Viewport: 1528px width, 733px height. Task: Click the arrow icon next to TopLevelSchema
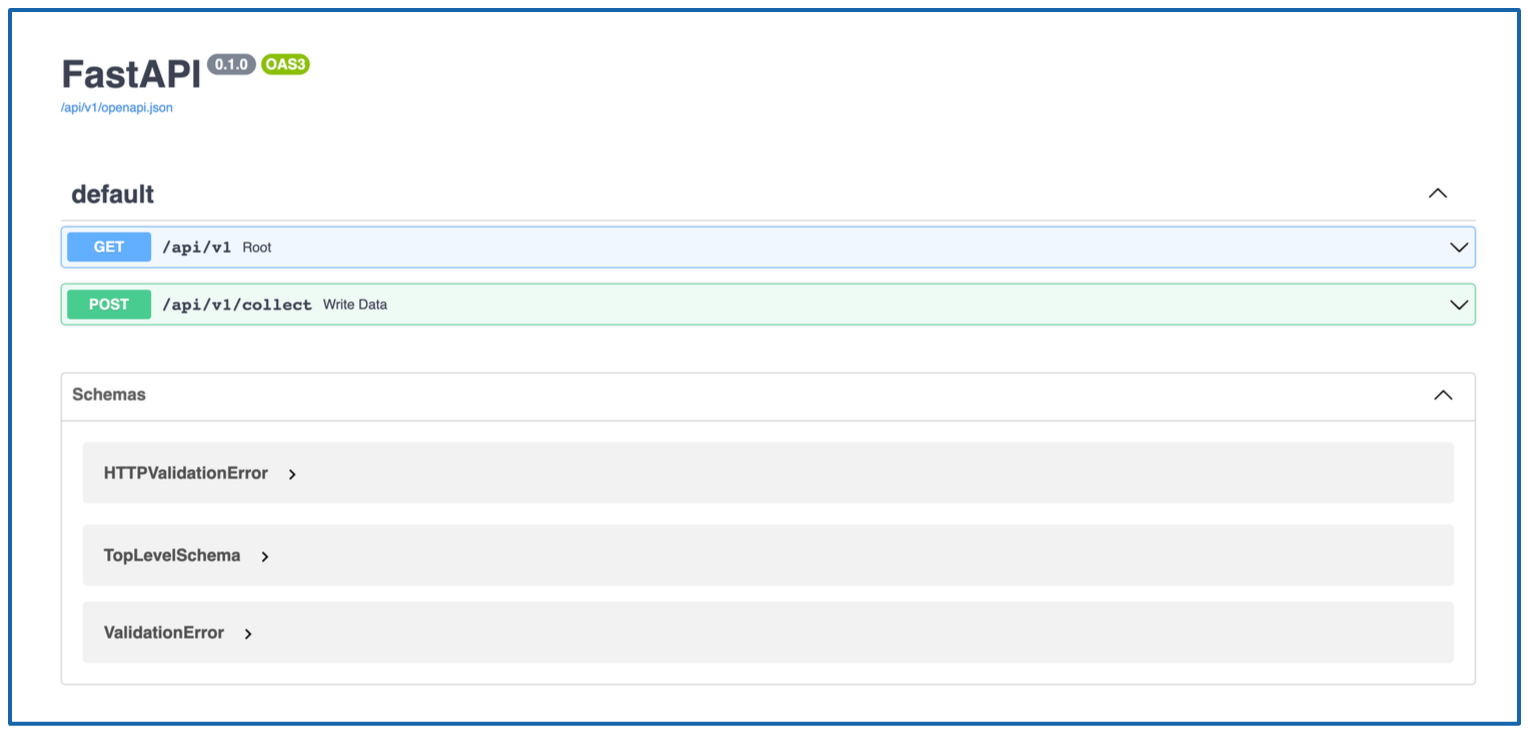coord(264,557)
